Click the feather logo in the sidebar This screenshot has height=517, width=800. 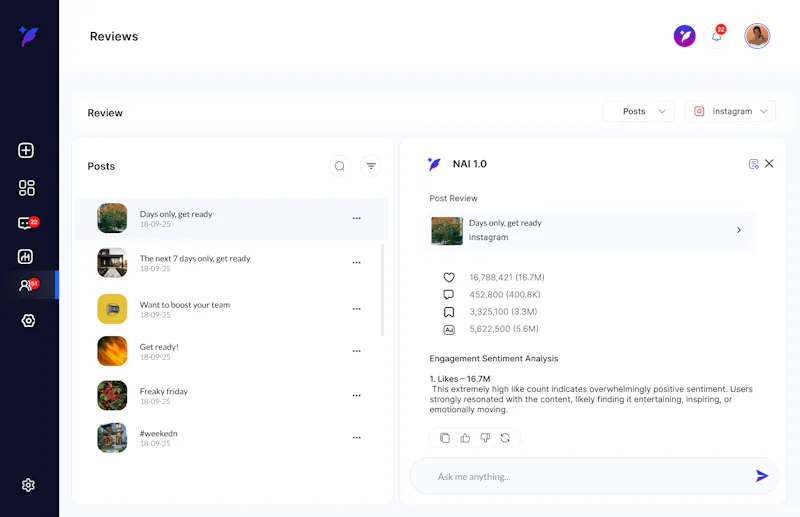click(29, 36)
